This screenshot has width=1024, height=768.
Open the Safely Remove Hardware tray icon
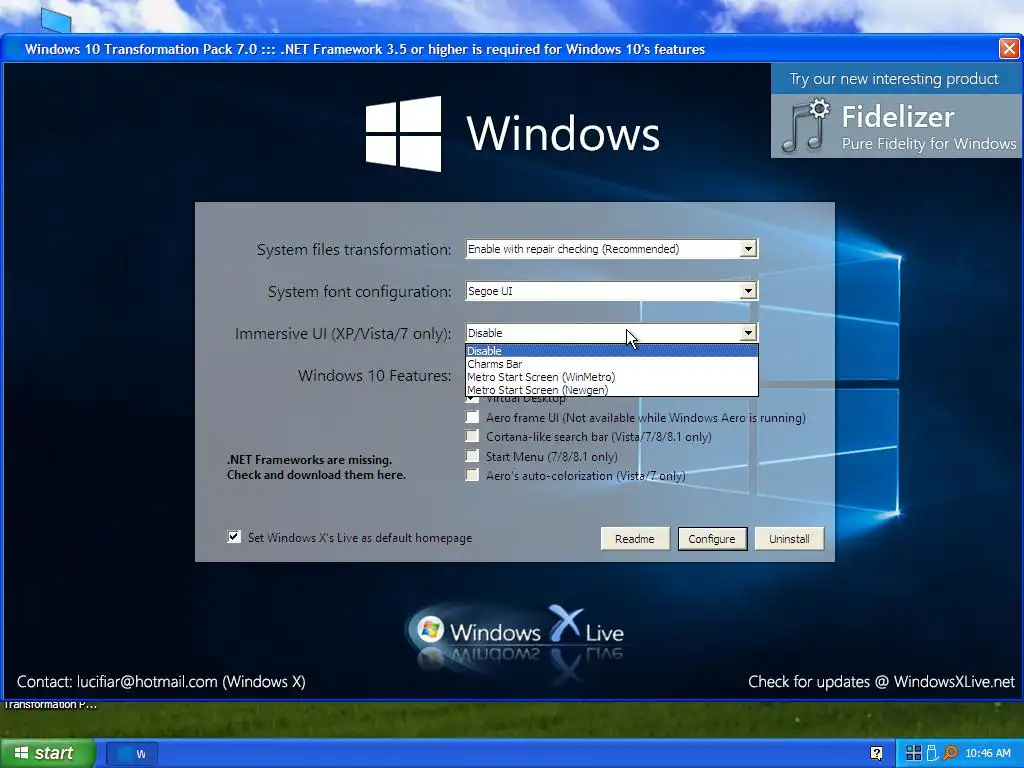[932, 753]
